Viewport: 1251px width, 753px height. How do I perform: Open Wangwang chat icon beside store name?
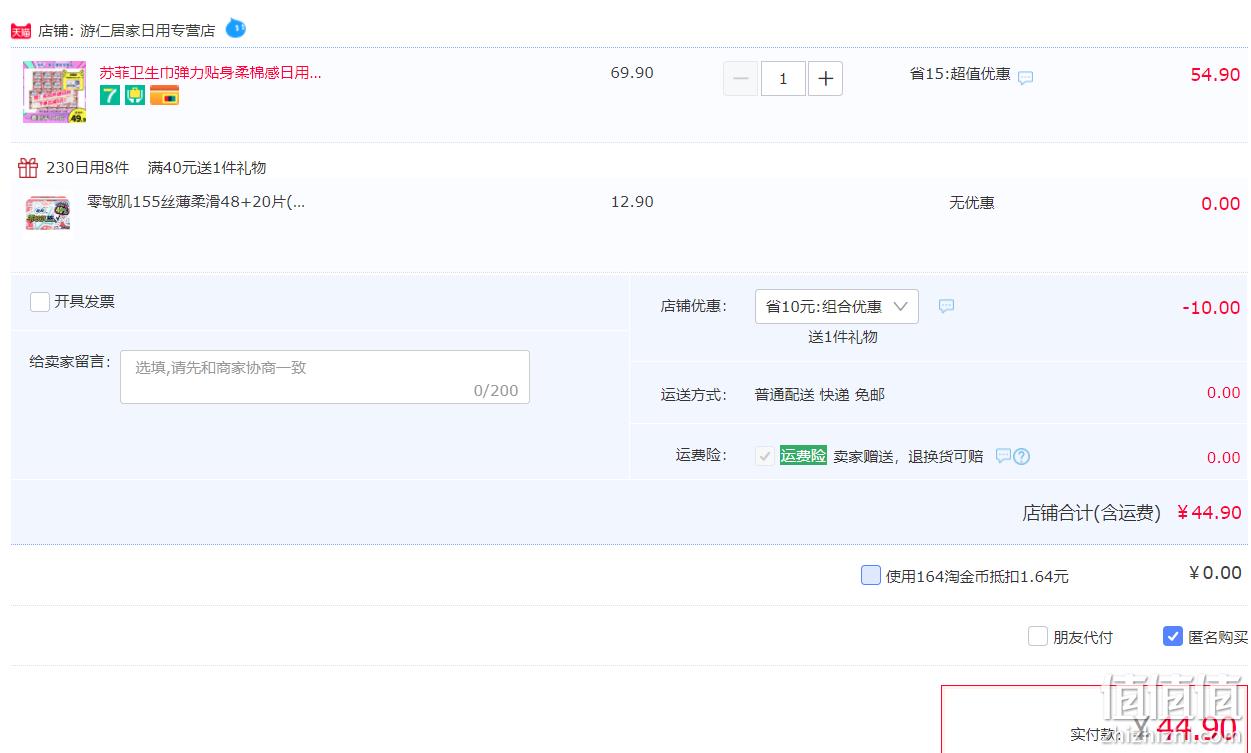(x=235, y=28)
